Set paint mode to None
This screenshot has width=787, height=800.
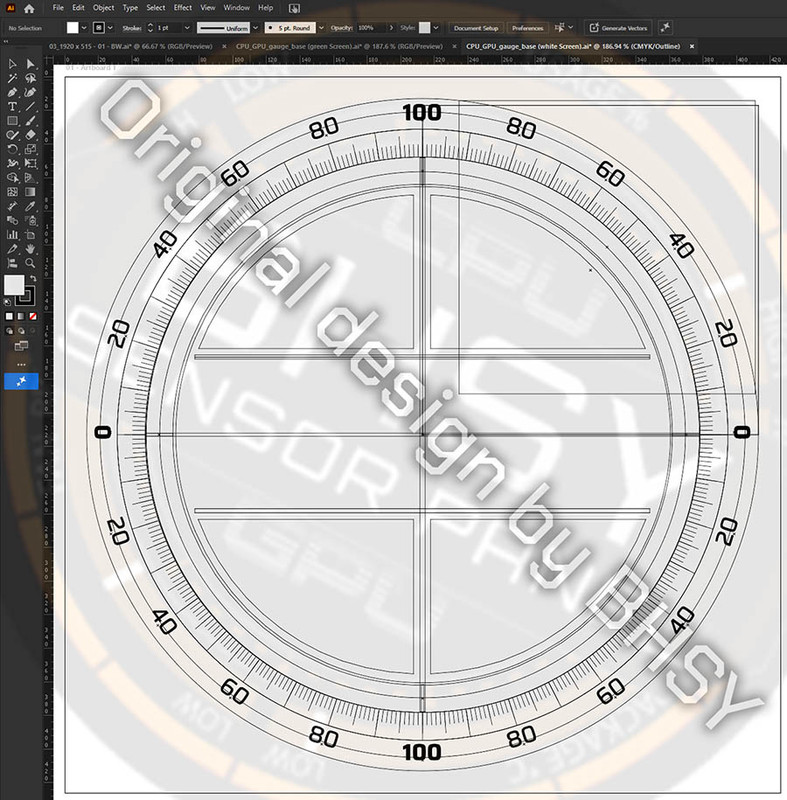coord(33,316)
